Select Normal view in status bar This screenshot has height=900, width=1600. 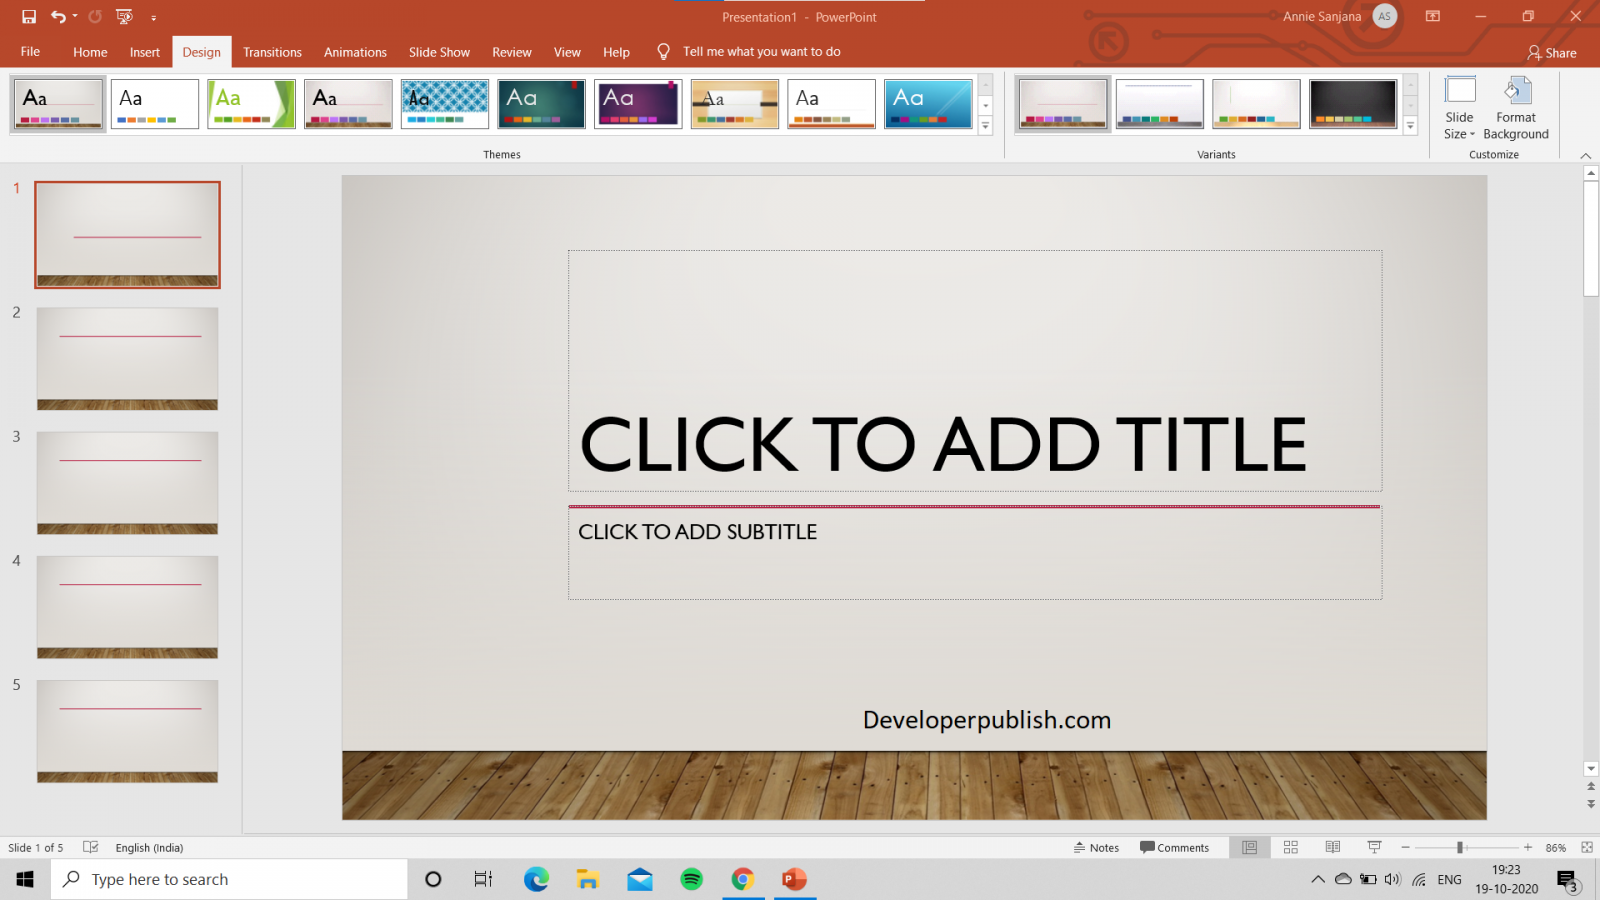point(1249,847)
